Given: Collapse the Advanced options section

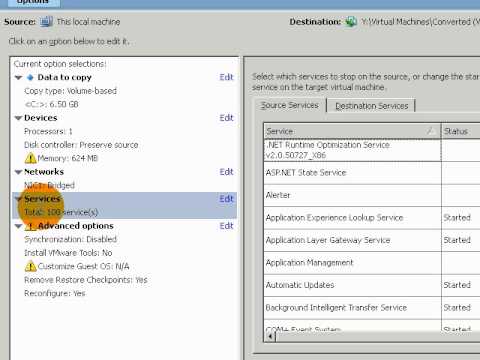Looking at the screenshot, I should pos(18,226).
